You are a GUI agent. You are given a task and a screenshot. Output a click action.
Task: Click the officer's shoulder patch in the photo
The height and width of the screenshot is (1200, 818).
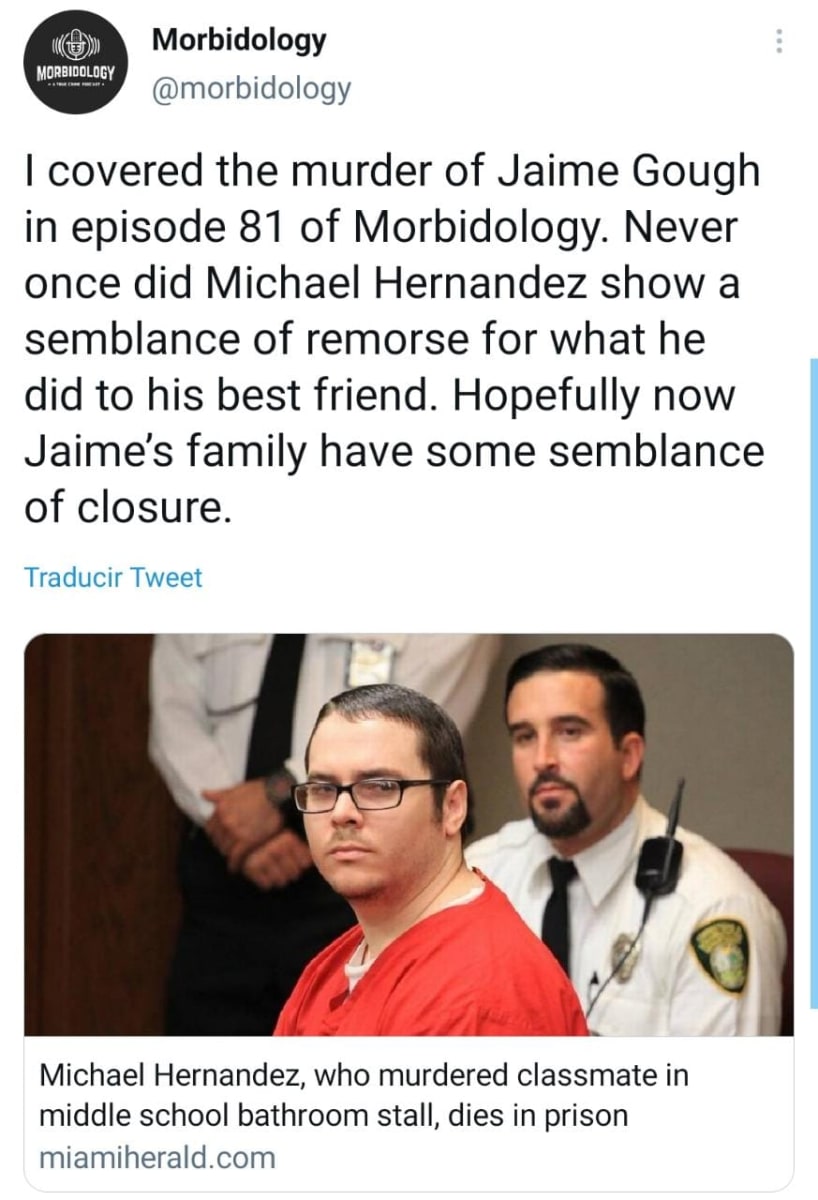[721, 954]
